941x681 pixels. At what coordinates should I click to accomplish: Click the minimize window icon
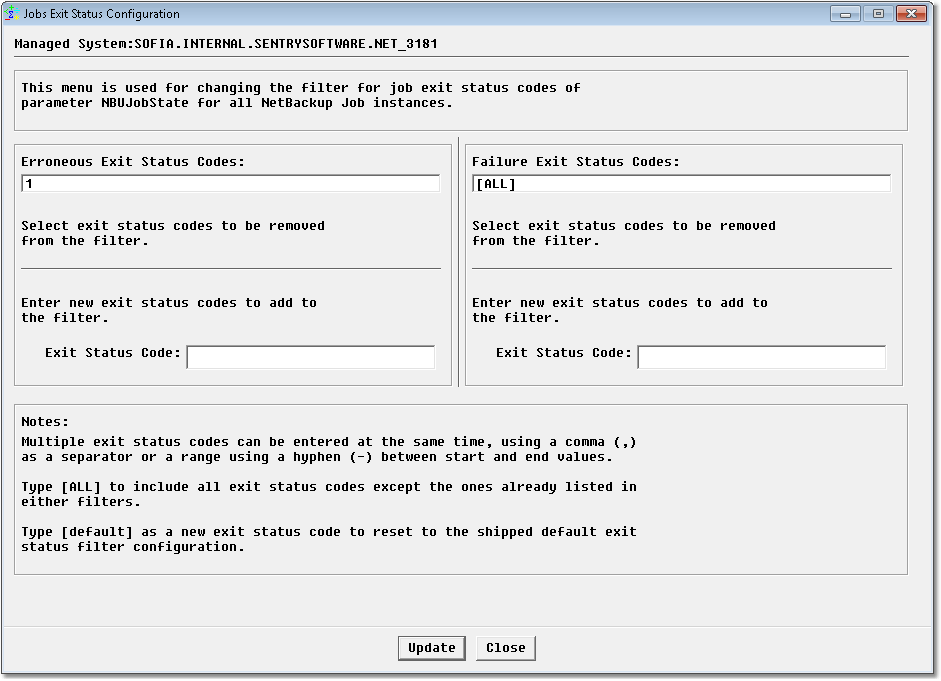[845, 13]
